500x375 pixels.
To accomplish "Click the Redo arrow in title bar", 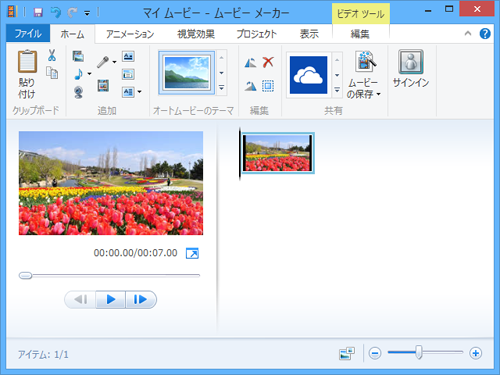I will 72,13.
